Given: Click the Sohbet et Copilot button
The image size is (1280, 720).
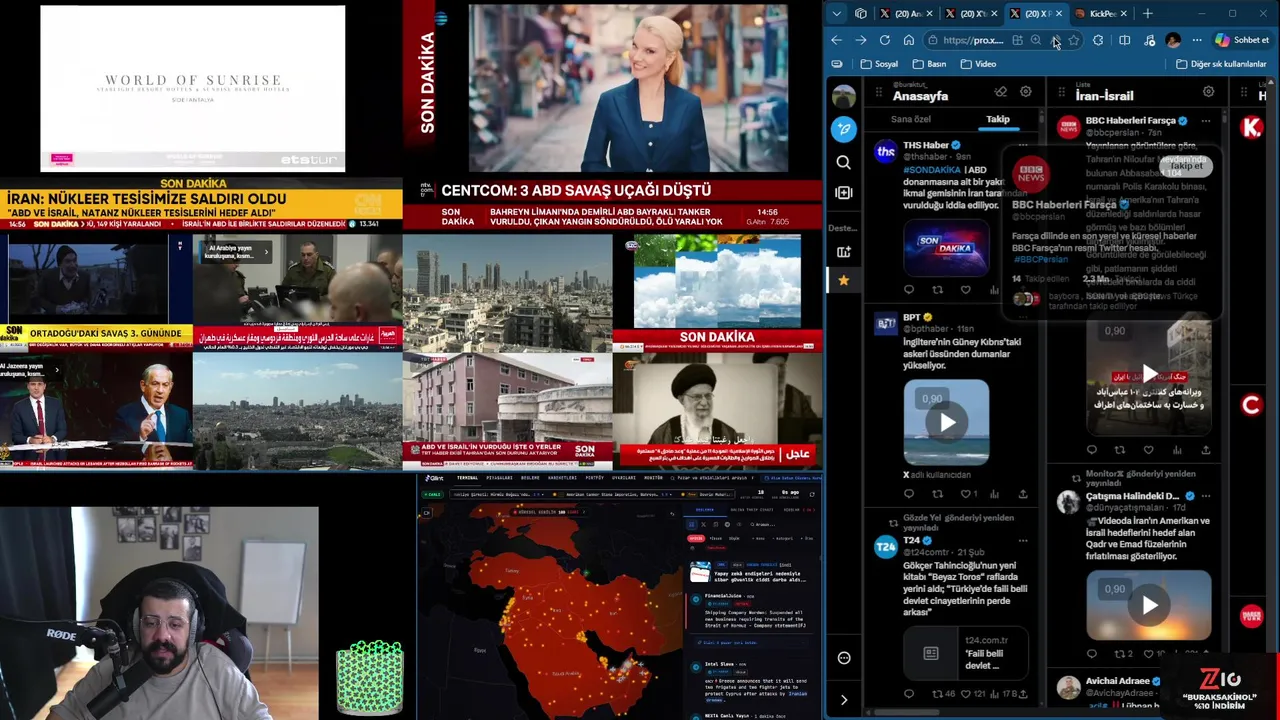Looking at the screenshot, I should click(1242, 40).
